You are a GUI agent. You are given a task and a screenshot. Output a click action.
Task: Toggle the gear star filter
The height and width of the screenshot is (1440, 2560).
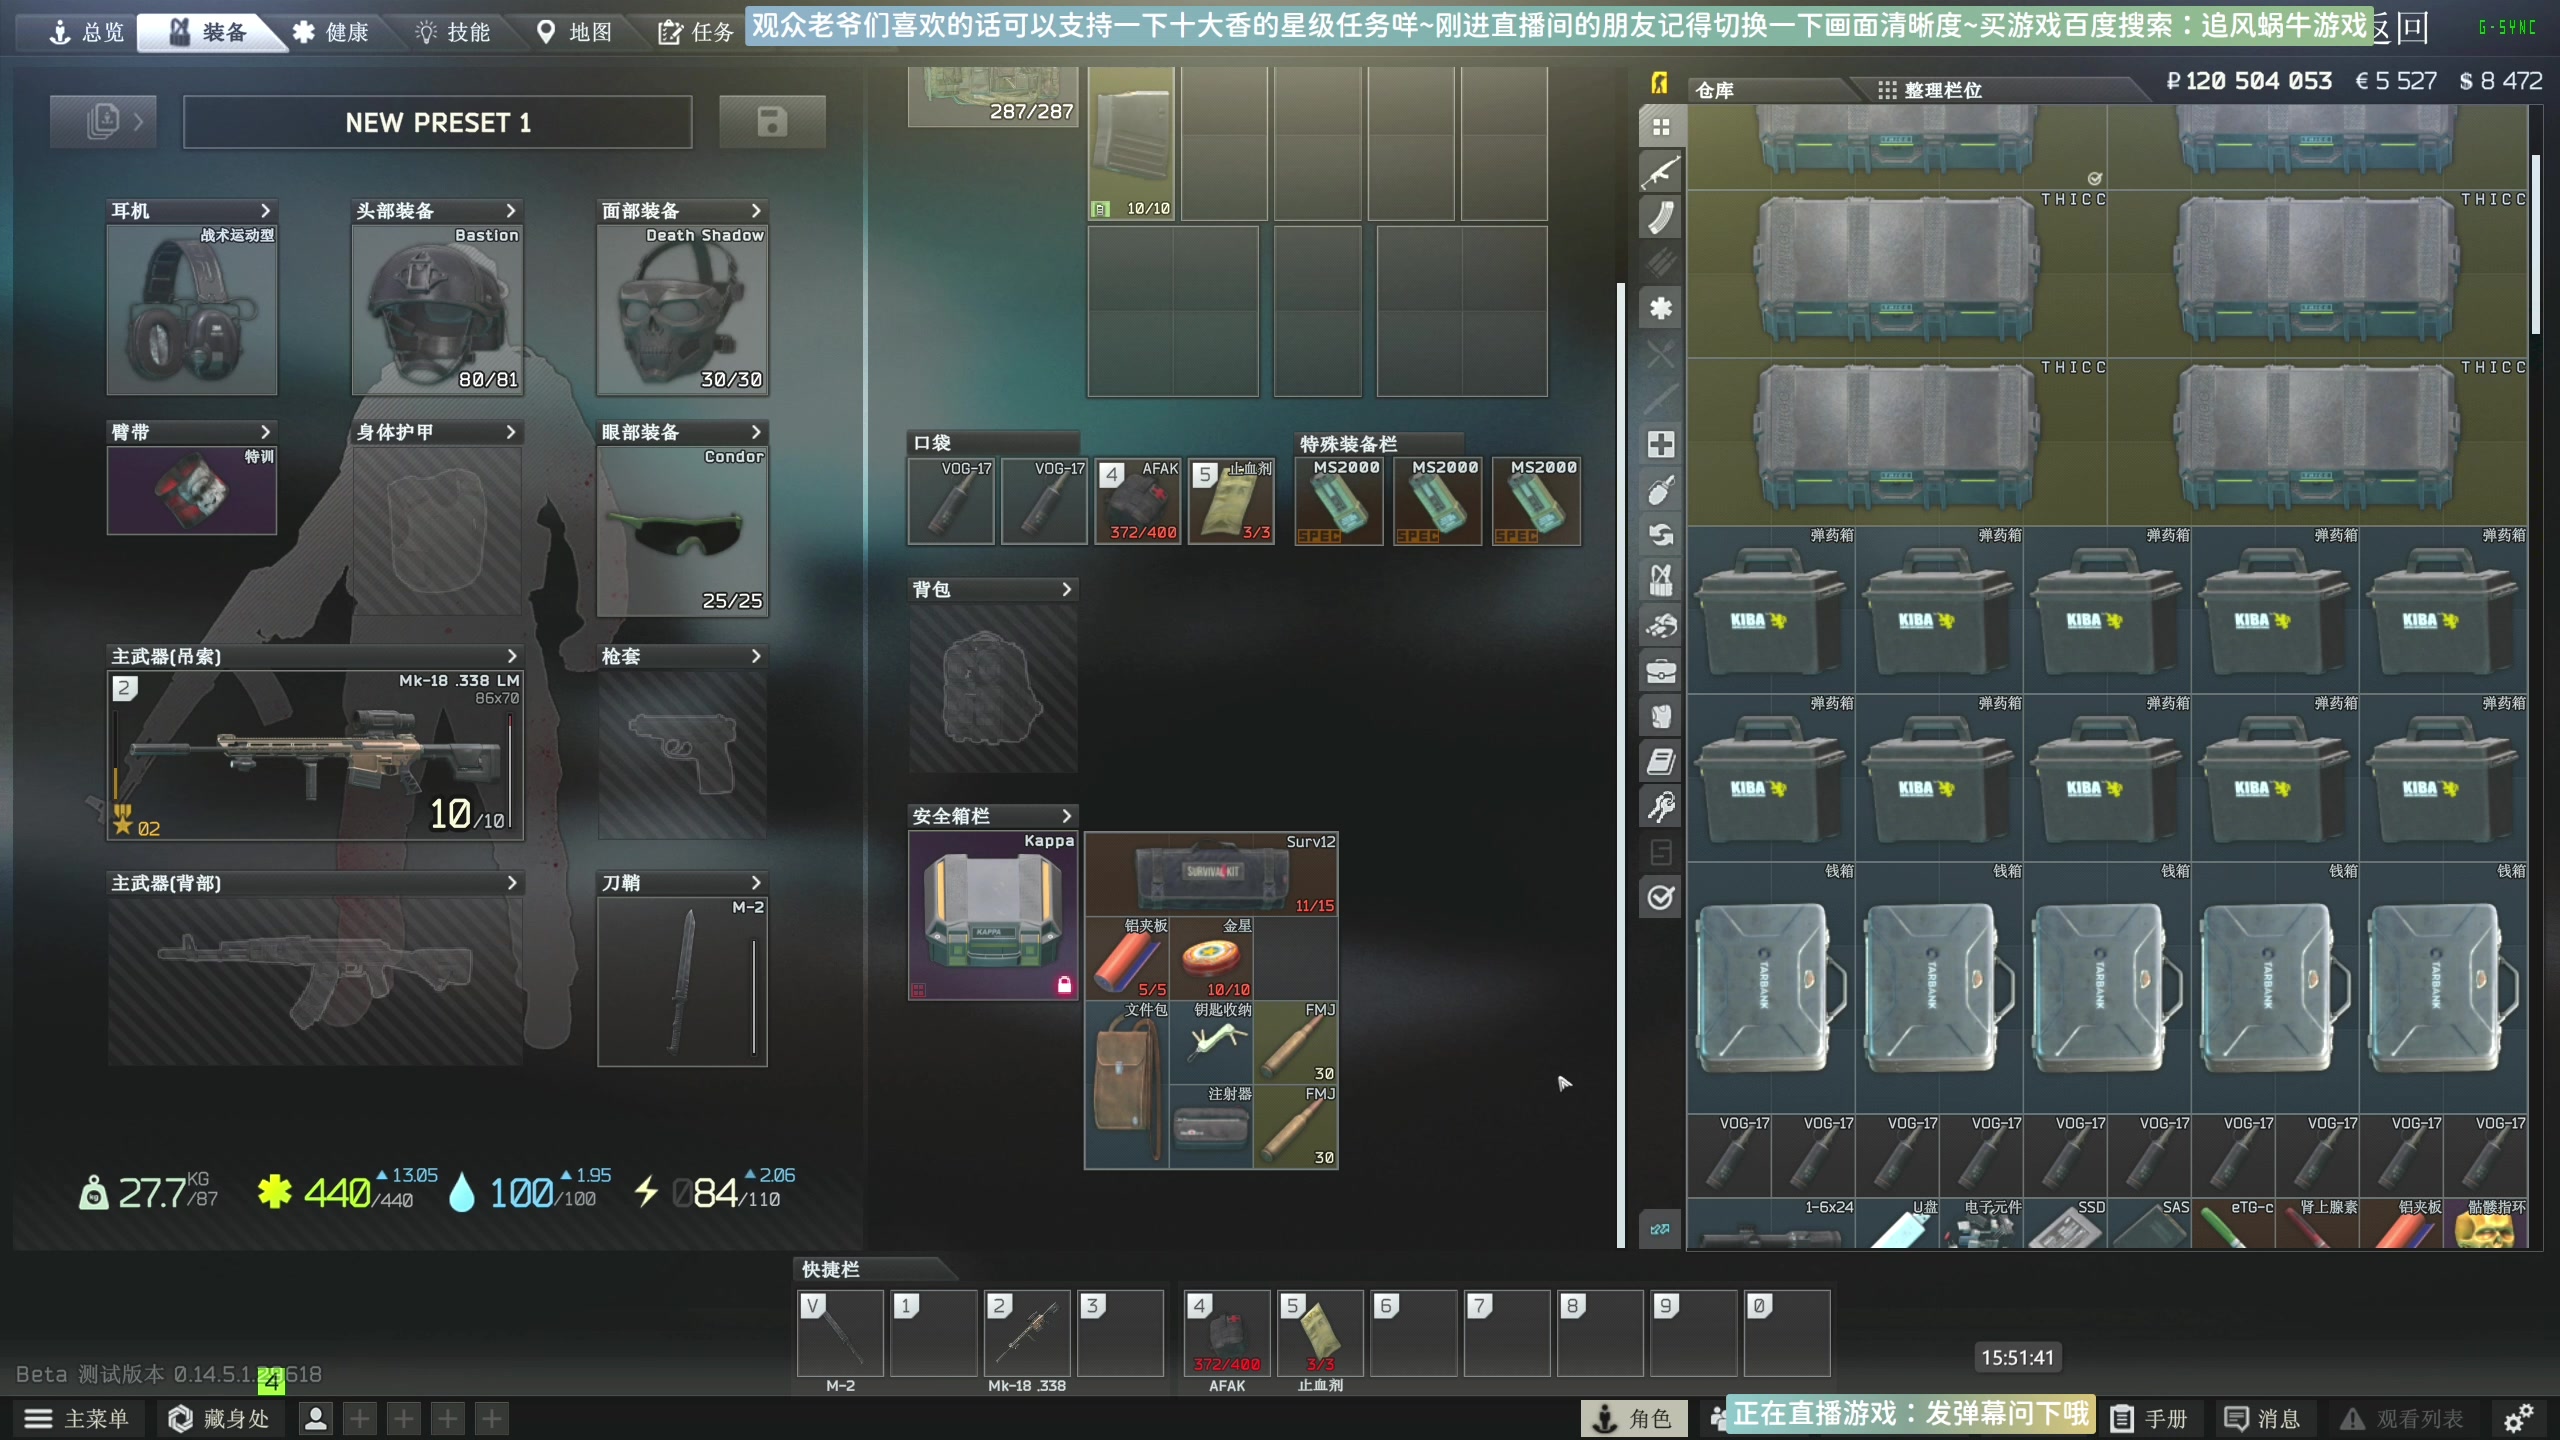(x=1661, y=308)
